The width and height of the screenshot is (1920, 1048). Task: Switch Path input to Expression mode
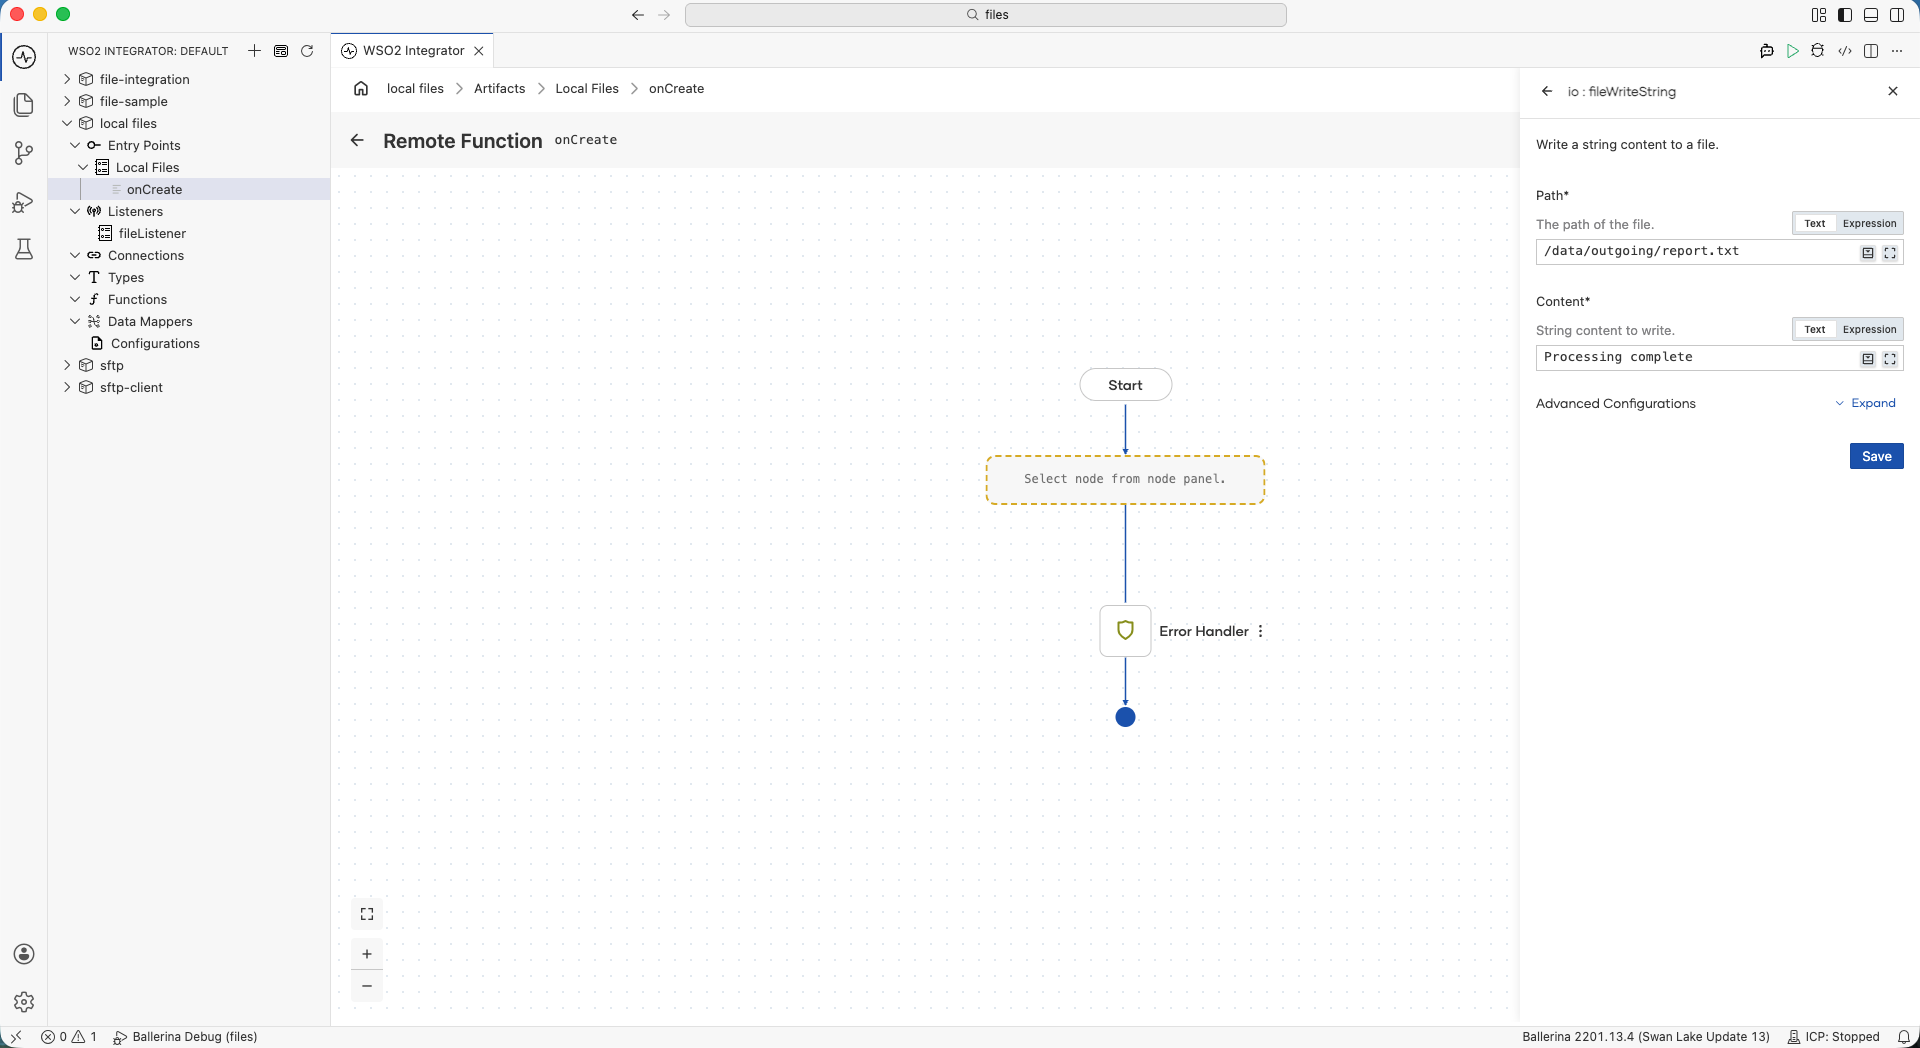pyautogui.click(x=1869, y=224)
